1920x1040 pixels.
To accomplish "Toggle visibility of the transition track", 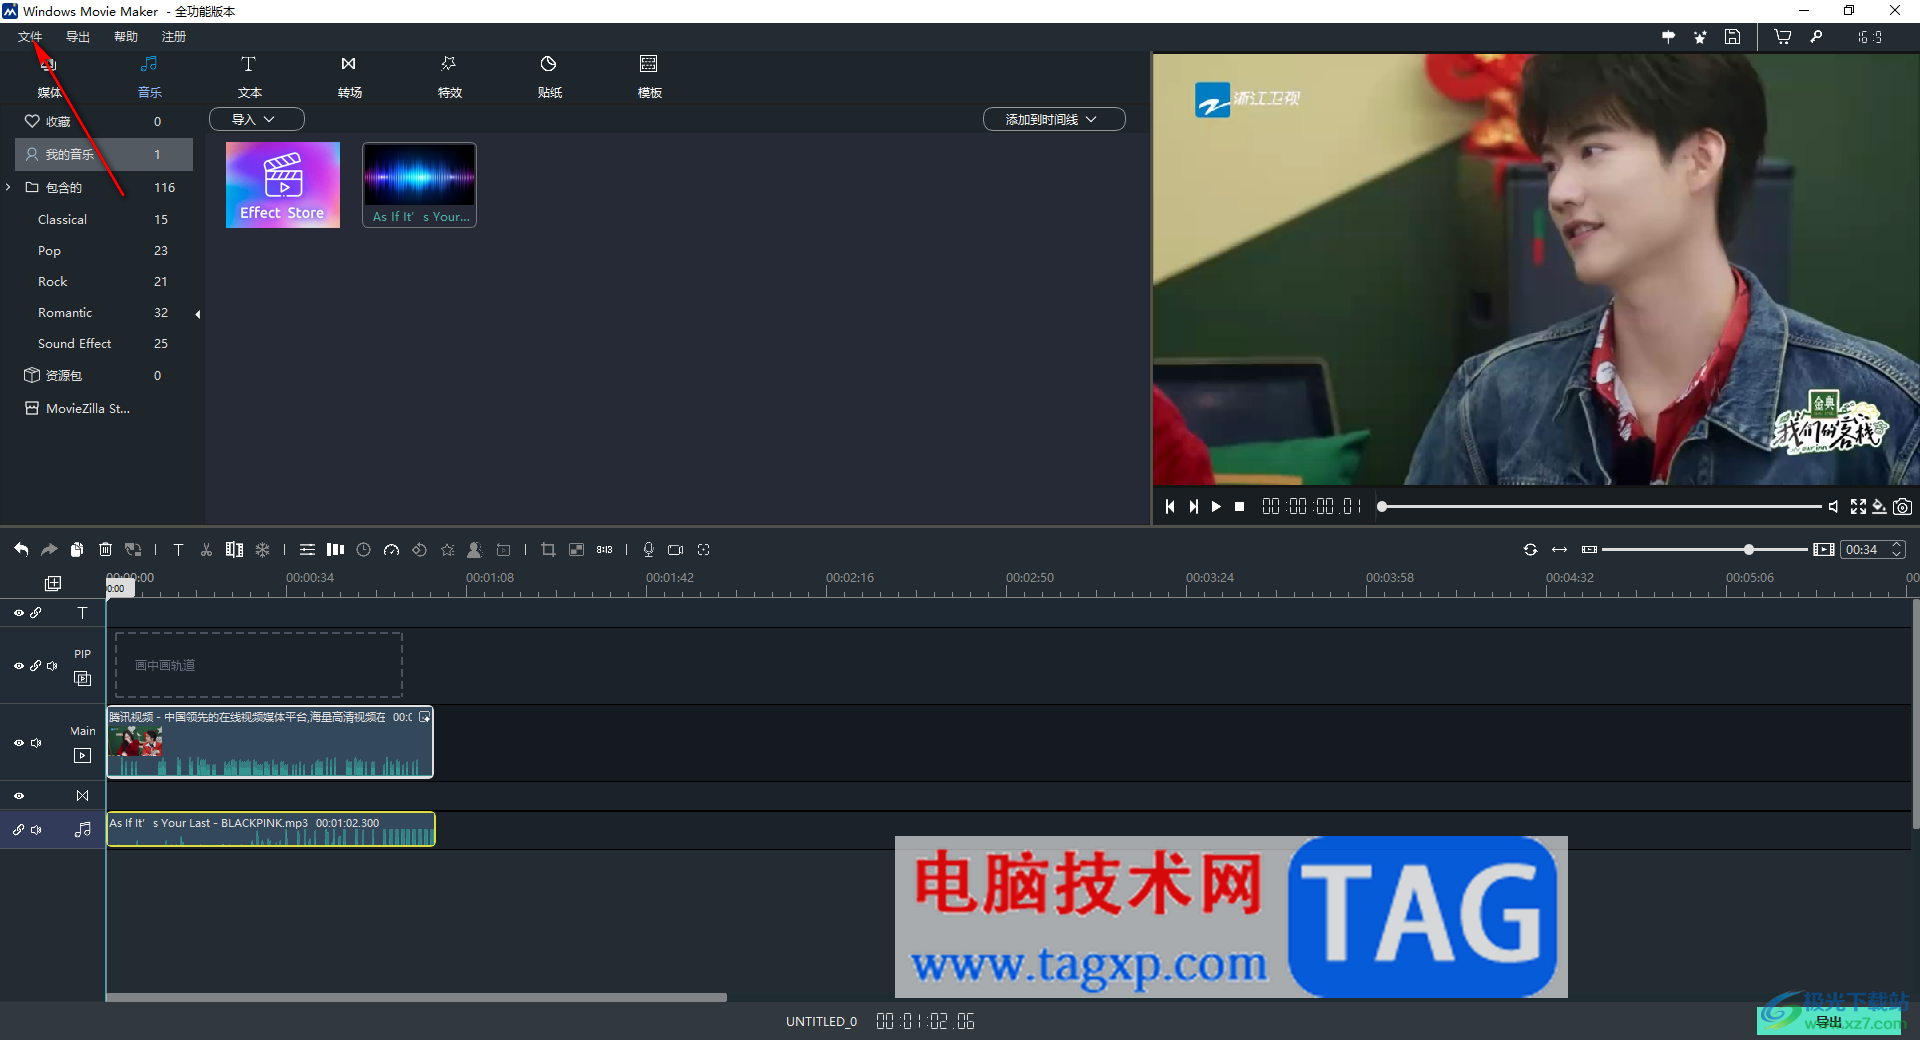I will 19,796.
